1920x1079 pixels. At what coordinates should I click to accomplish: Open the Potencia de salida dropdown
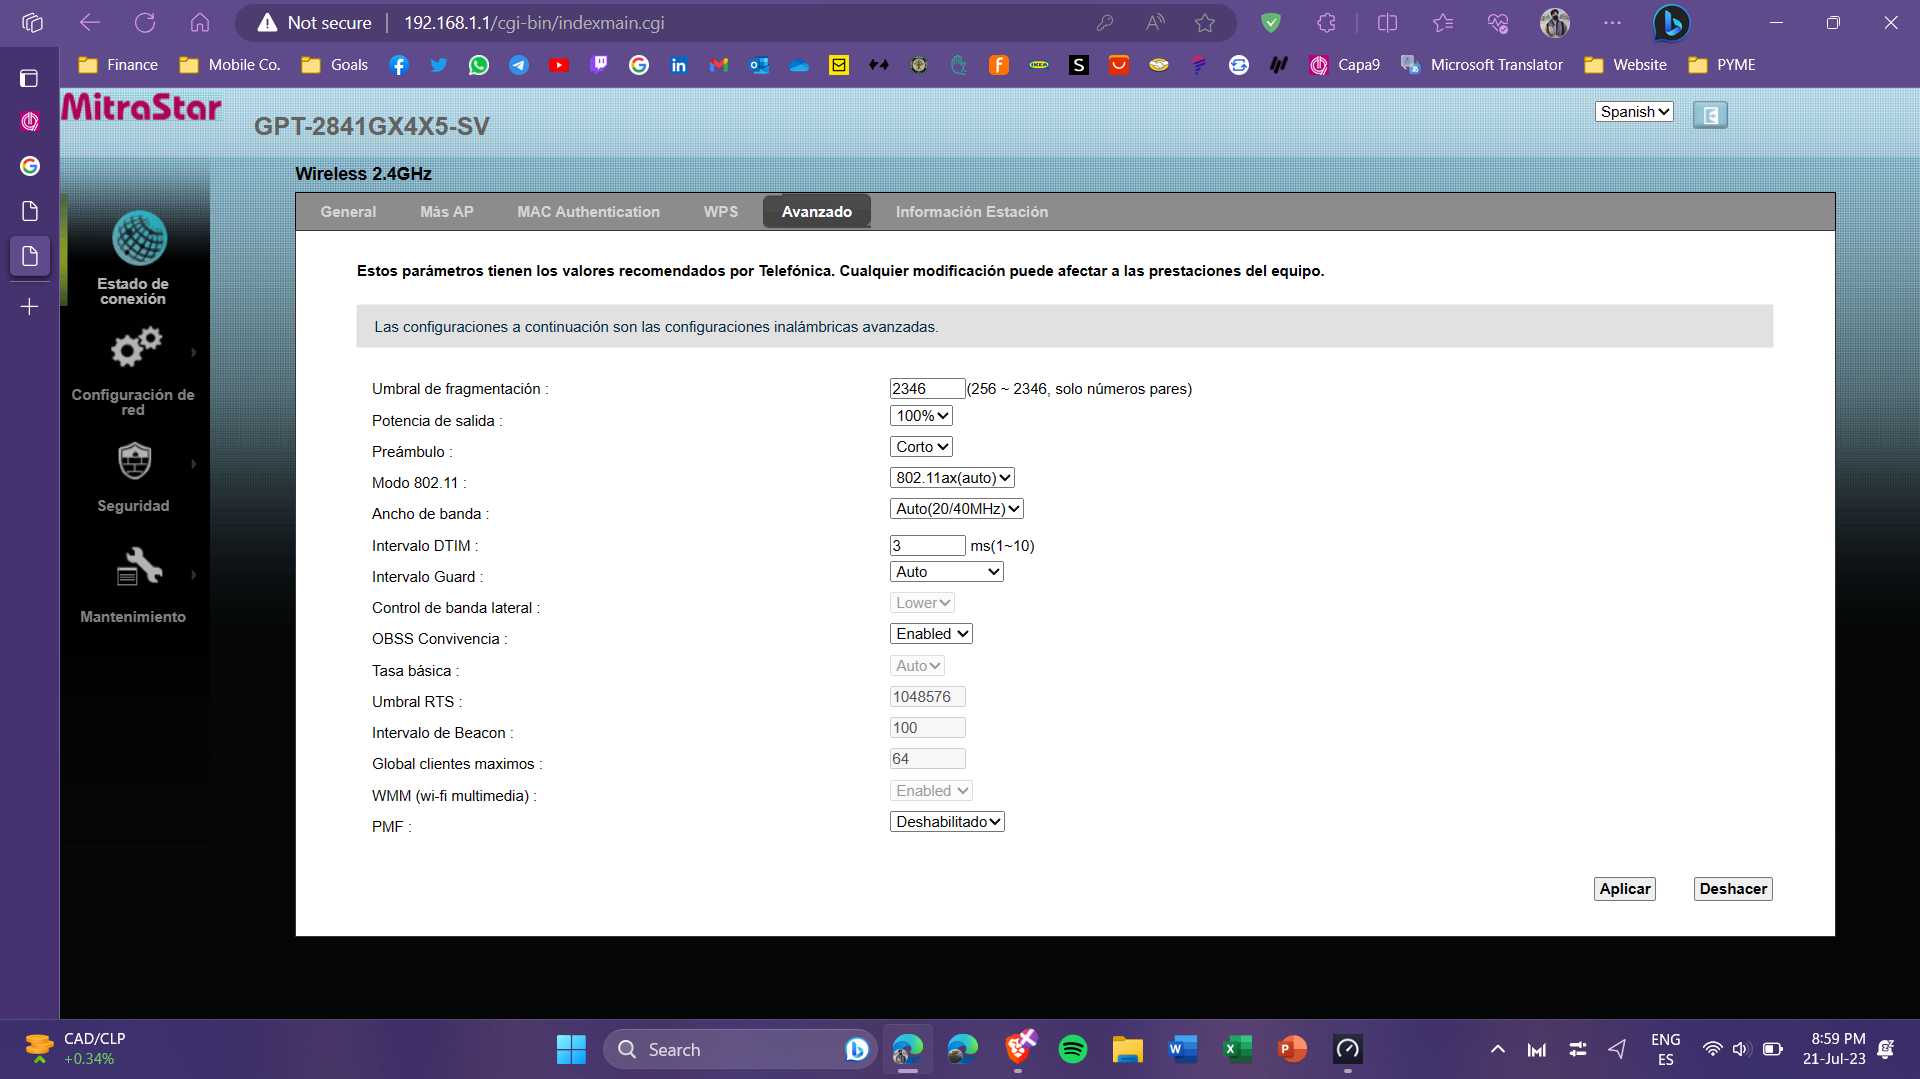[921, 416]
